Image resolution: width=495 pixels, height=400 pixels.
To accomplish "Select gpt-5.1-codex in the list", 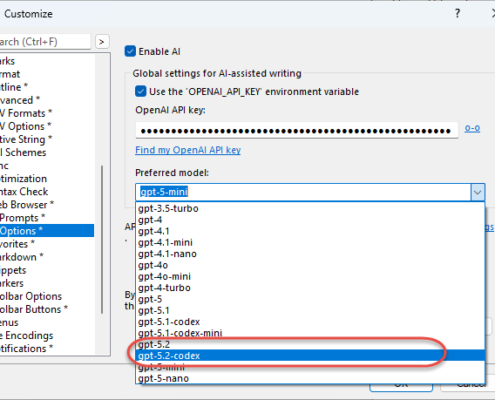I will coord(310,322).
